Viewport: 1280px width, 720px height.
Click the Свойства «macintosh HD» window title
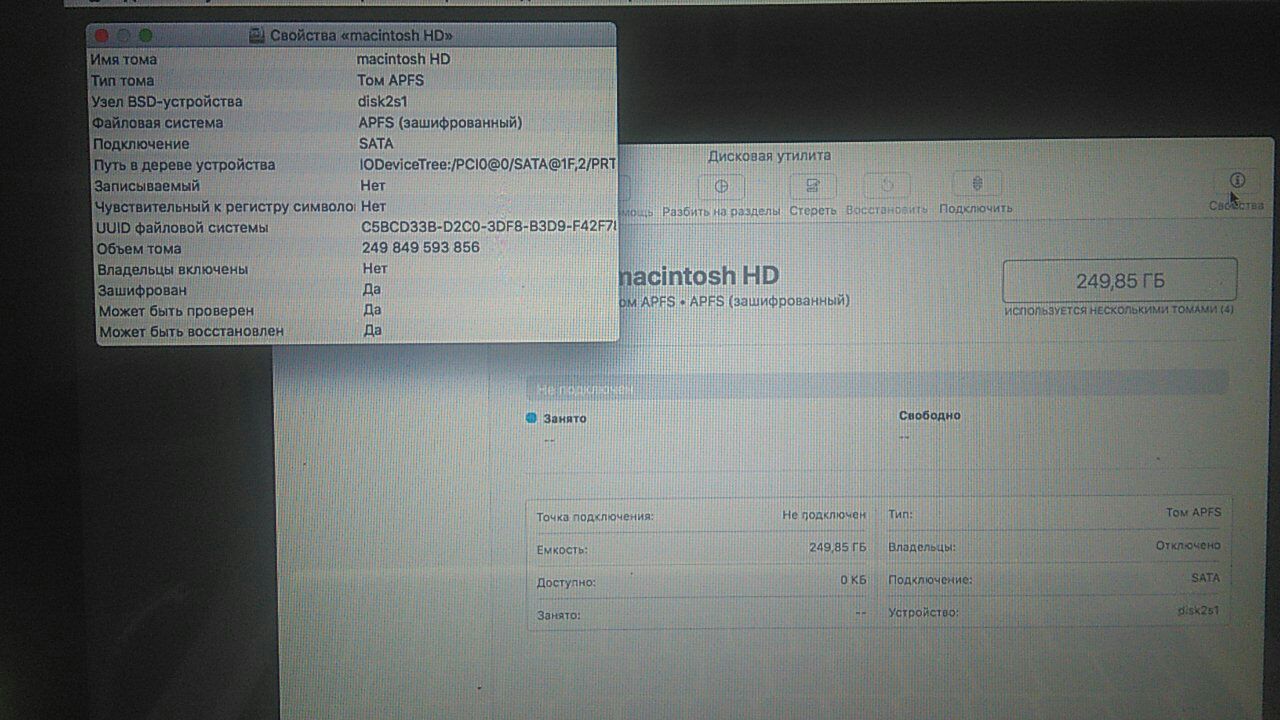click(x=361, y=35)
